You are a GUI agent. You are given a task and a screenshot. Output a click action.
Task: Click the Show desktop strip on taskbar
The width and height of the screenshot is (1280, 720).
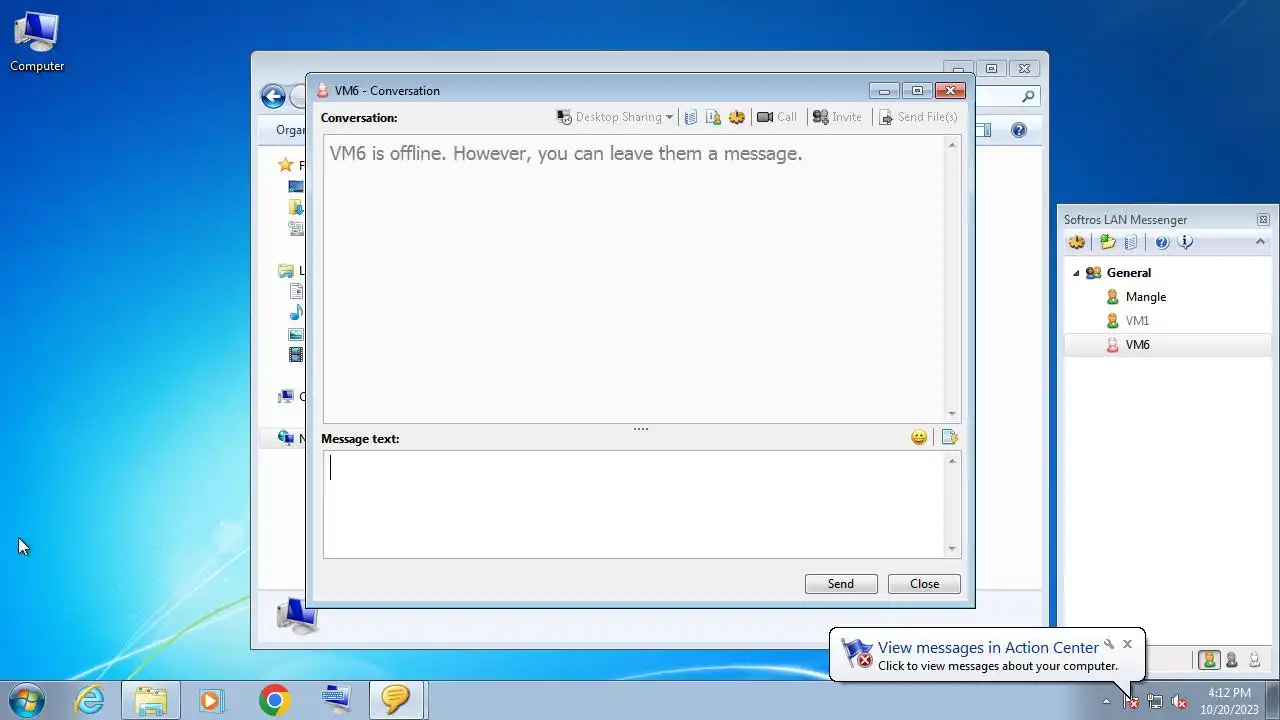pyautogui.click(x=1272, y=700)
